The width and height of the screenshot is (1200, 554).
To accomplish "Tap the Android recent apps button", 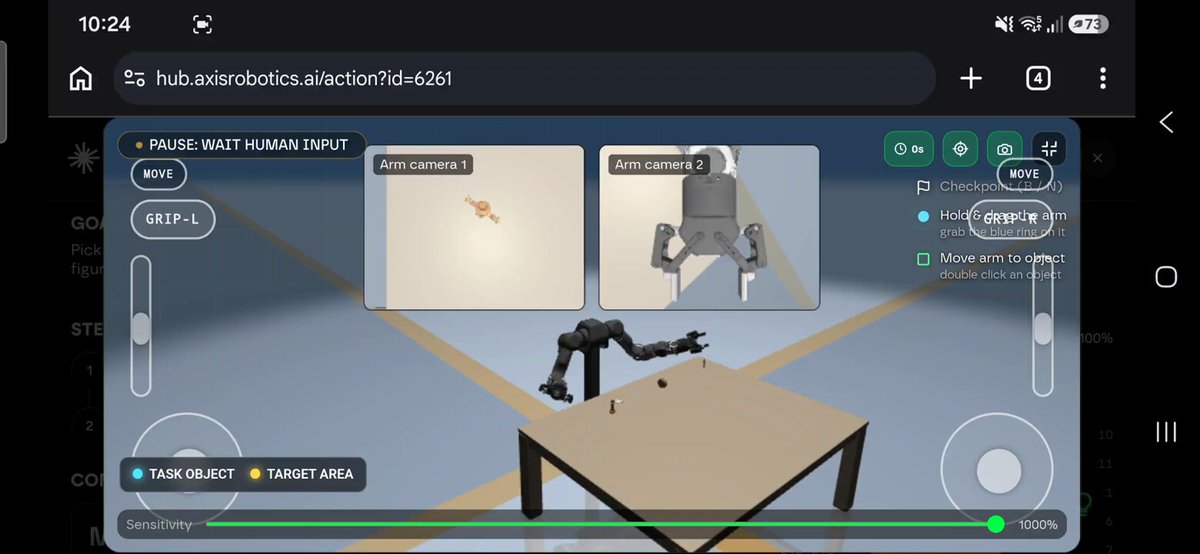I will [1166, 431].
